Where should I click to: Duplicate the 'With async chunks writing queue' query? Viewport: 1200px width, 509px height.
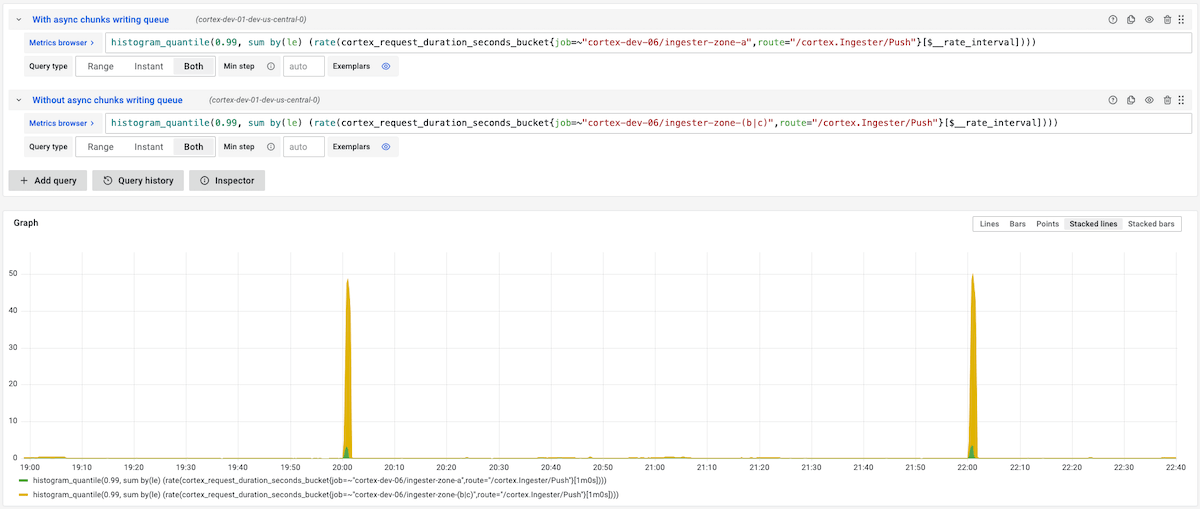coord(1131,19)
